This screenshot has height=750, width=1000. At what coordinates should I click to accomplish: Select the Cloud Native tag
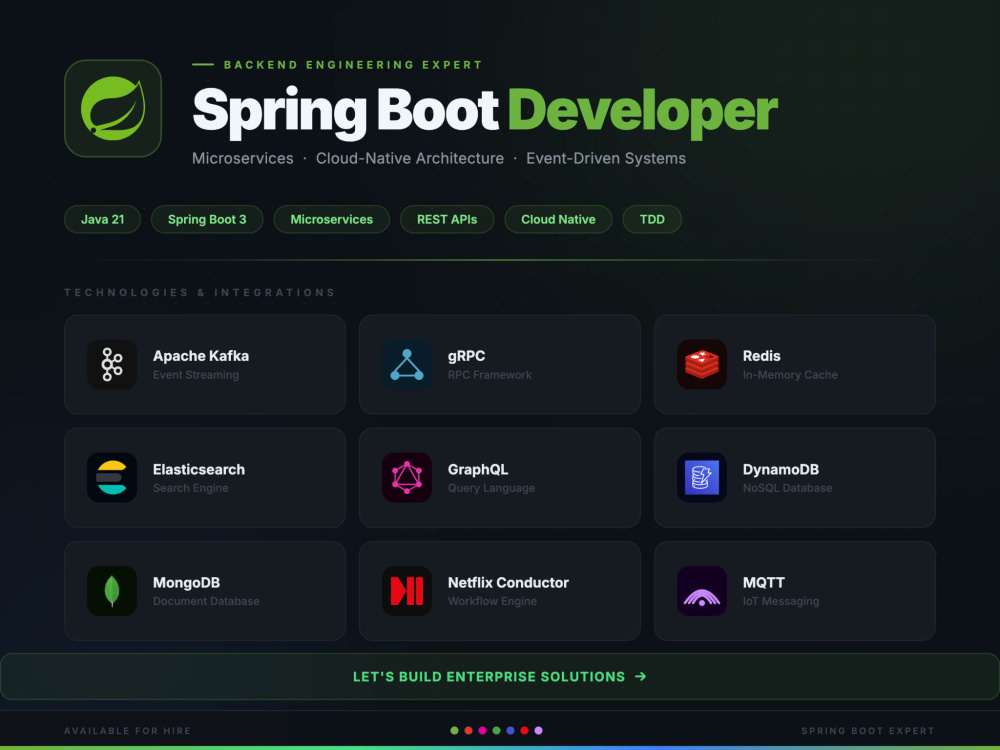click(x=559, y=219)
